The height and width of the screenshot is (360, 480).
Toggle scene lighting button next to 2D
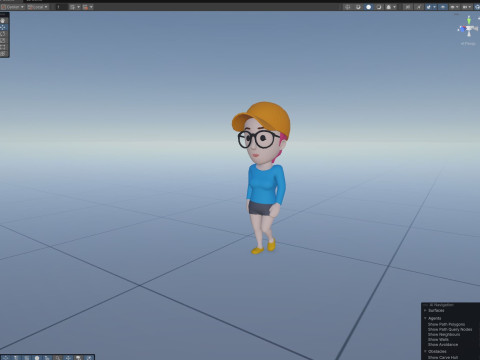(x=419, y=7)
